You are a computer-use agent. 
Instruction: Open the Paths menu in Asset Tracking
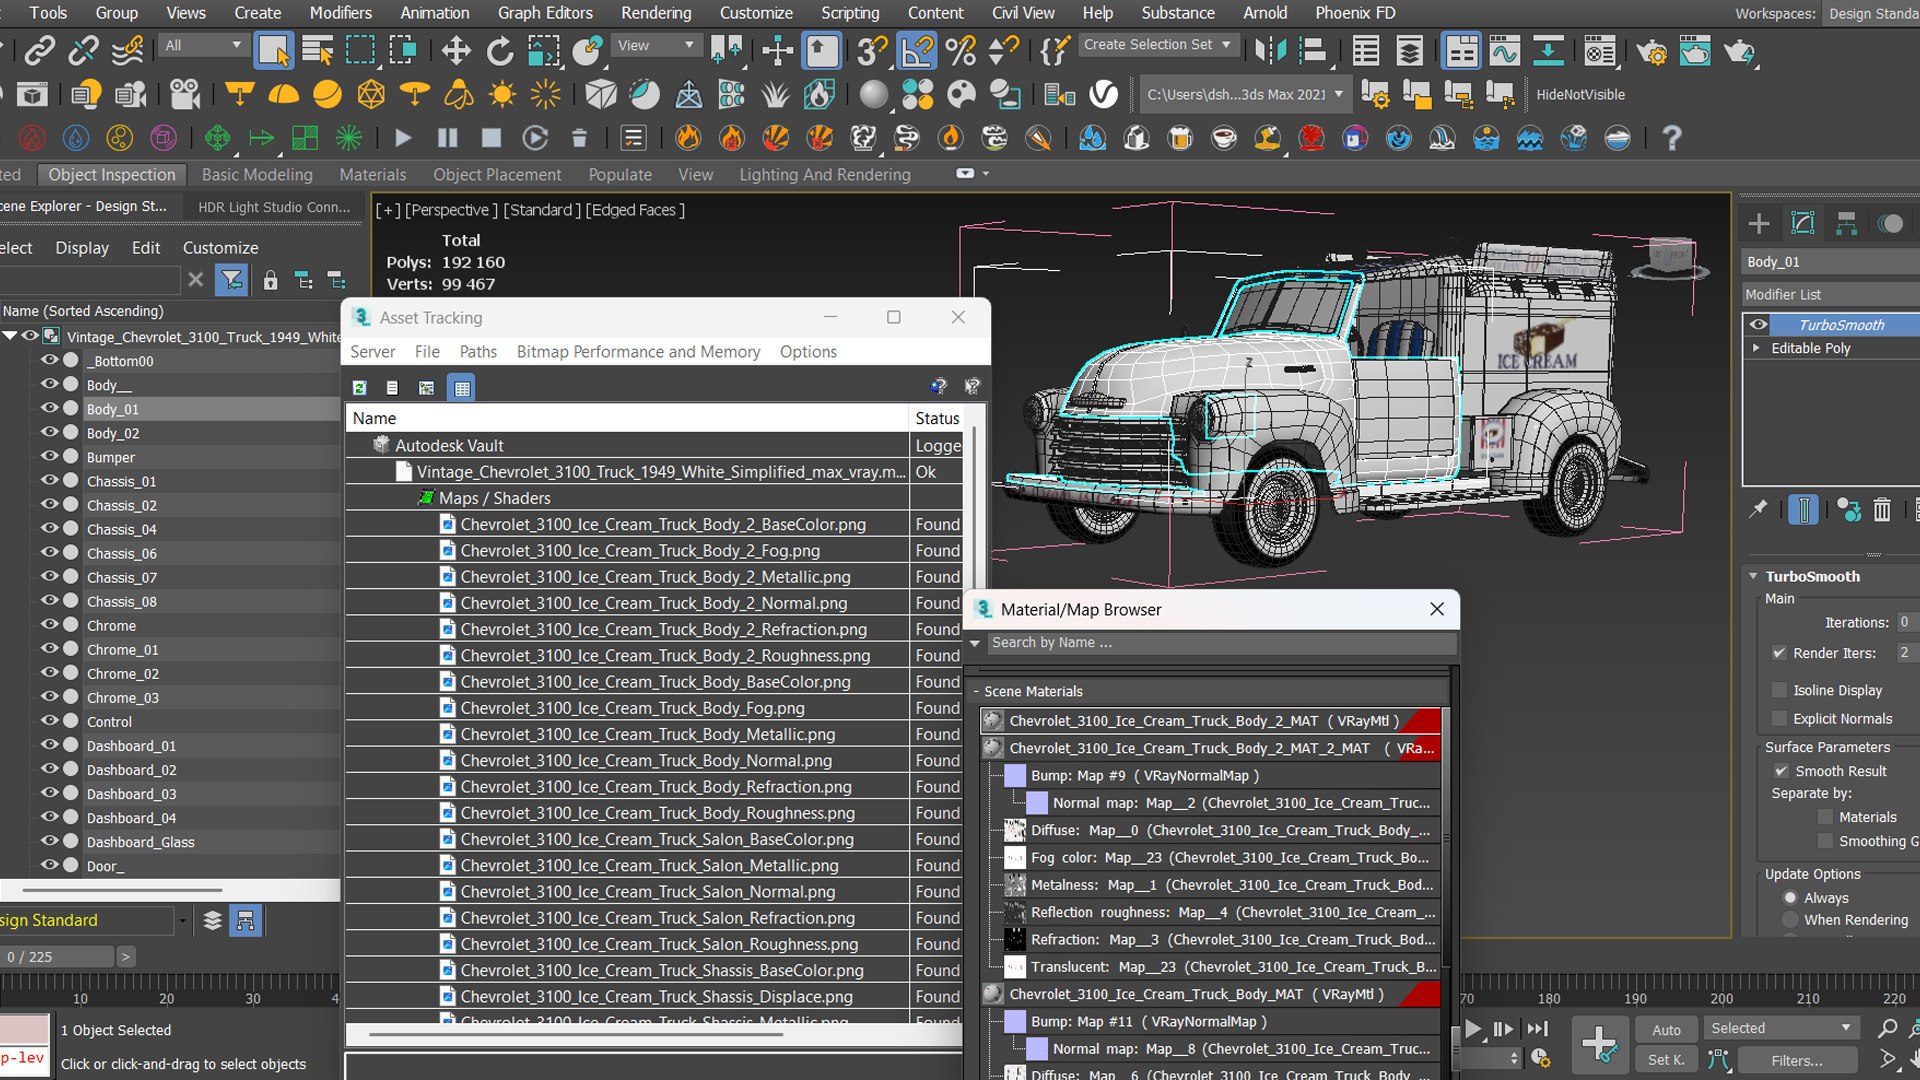click(x=478, y=352)
